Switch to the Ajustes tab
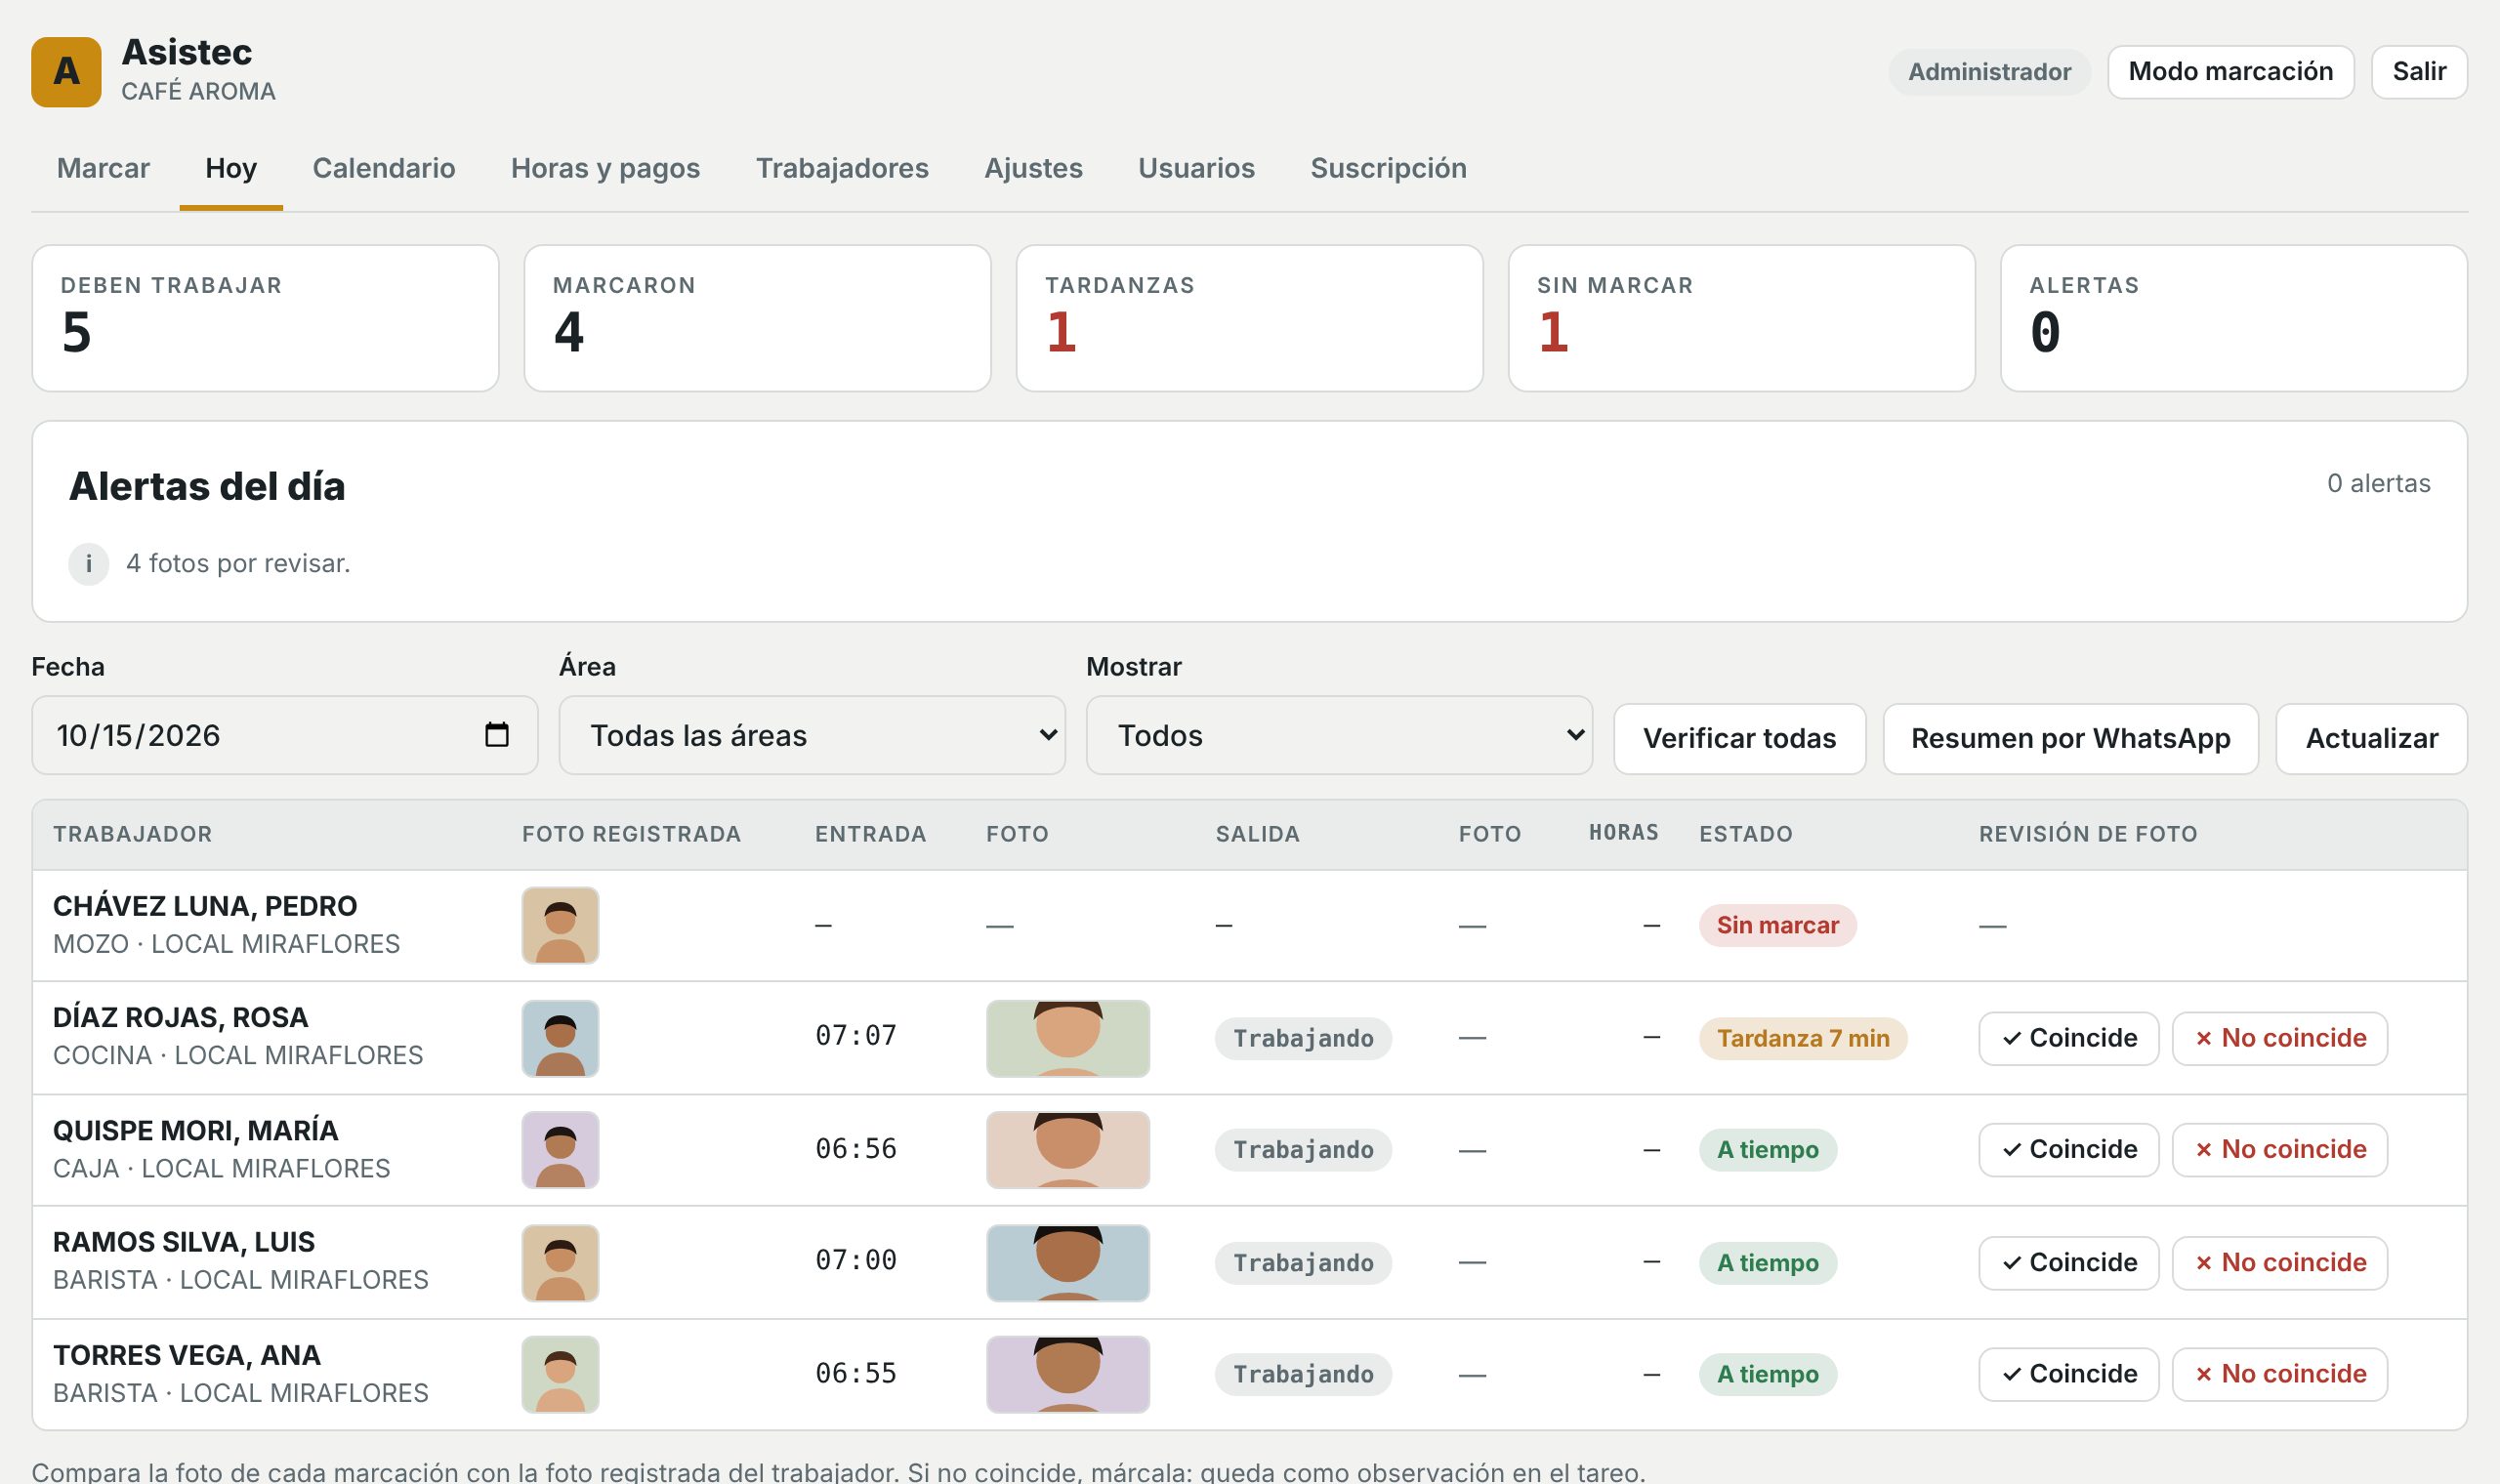This screenshot has width=2500, height=1484. pos(1033,168)
